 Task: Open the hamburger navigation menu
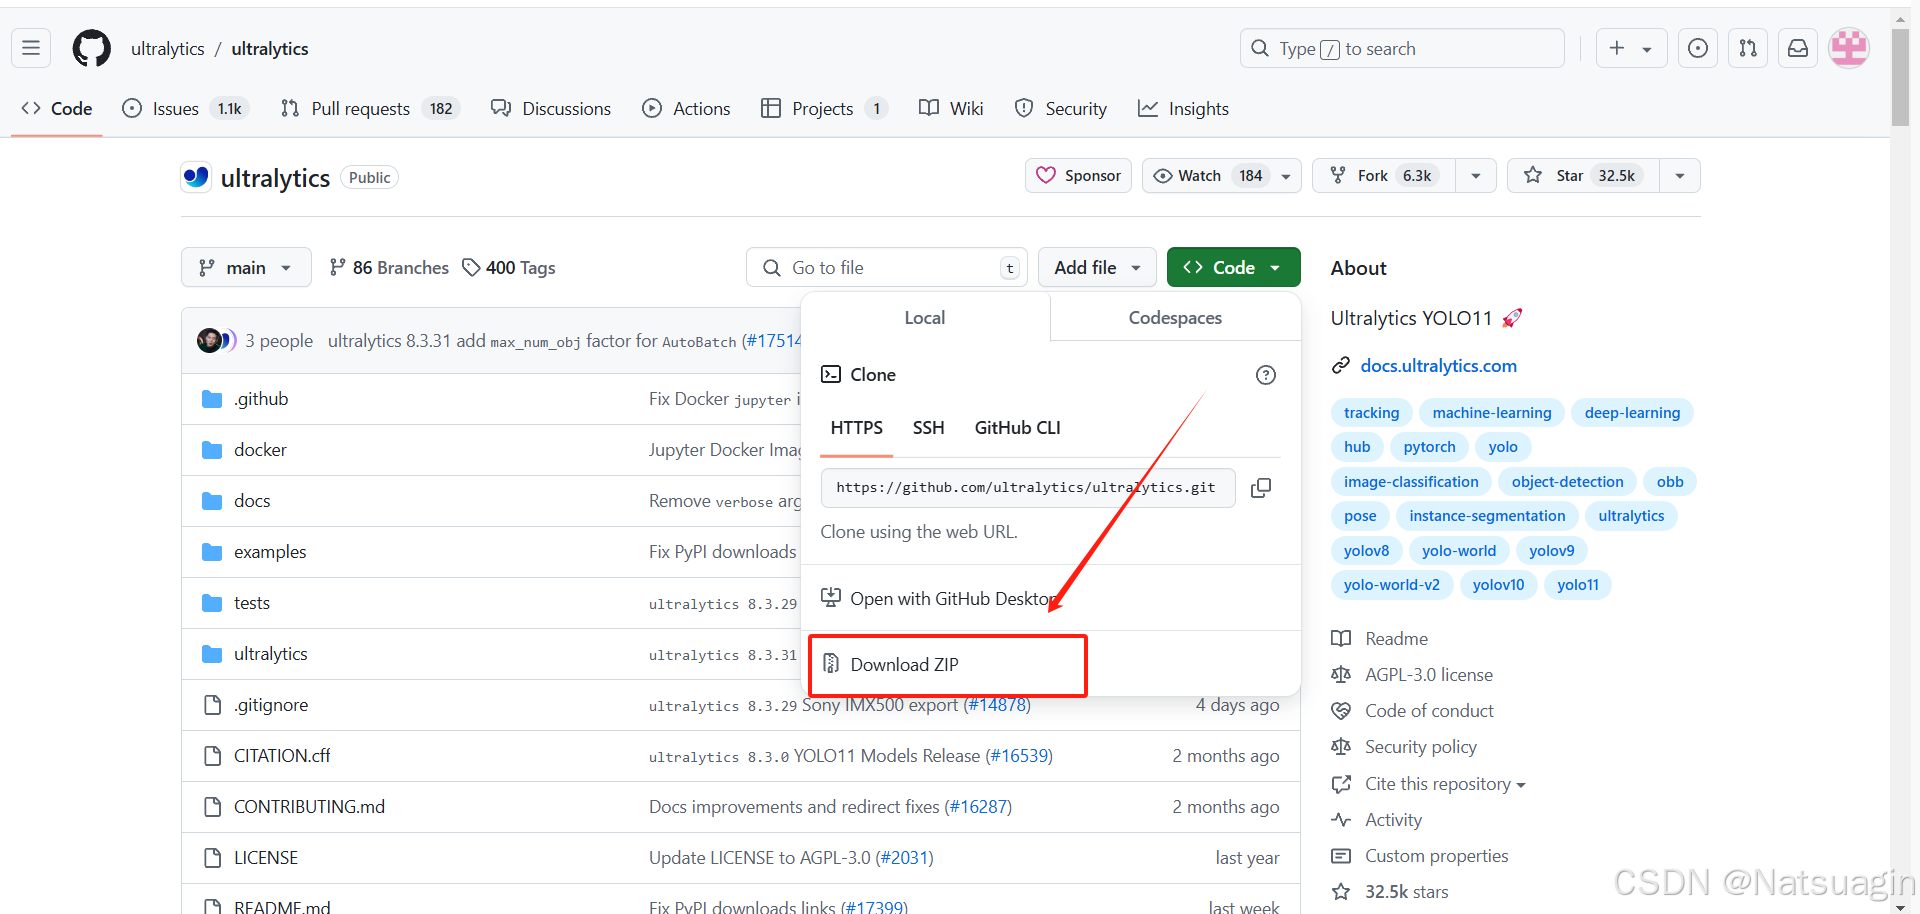(31, 48)
